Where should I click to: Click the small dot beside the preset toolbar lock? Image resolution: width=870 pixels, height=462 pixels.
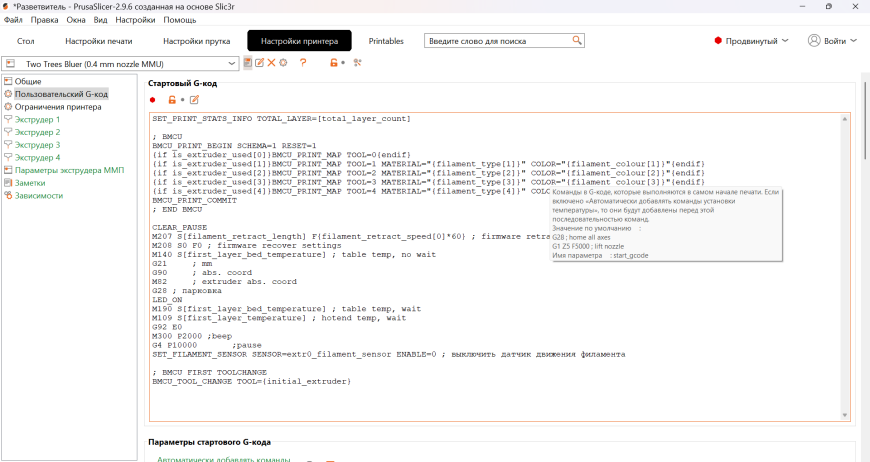pyautogui.click(x=343, y=63)
